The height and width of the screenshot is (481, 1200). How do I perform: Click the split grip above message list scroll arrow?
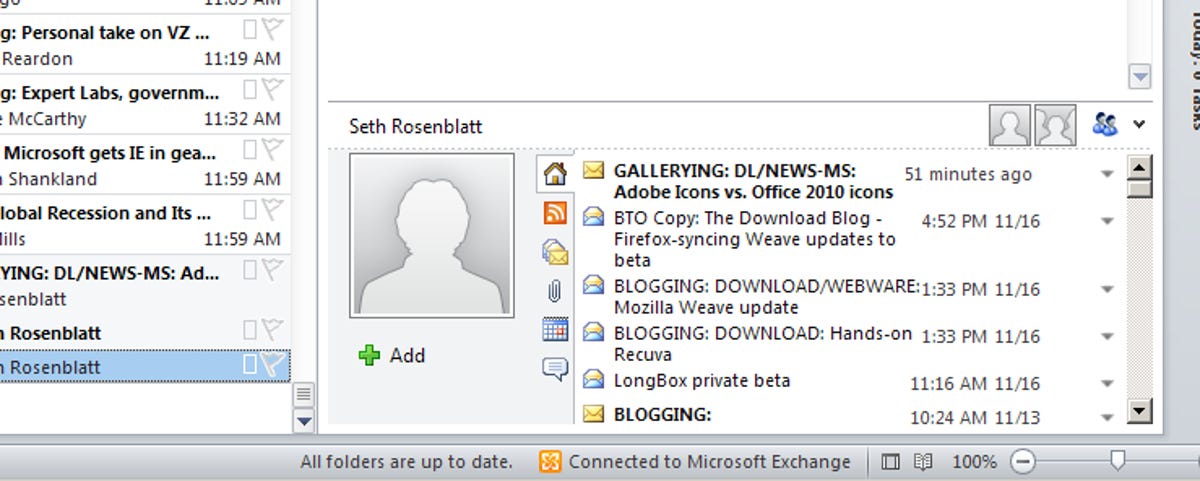[304, 394]
